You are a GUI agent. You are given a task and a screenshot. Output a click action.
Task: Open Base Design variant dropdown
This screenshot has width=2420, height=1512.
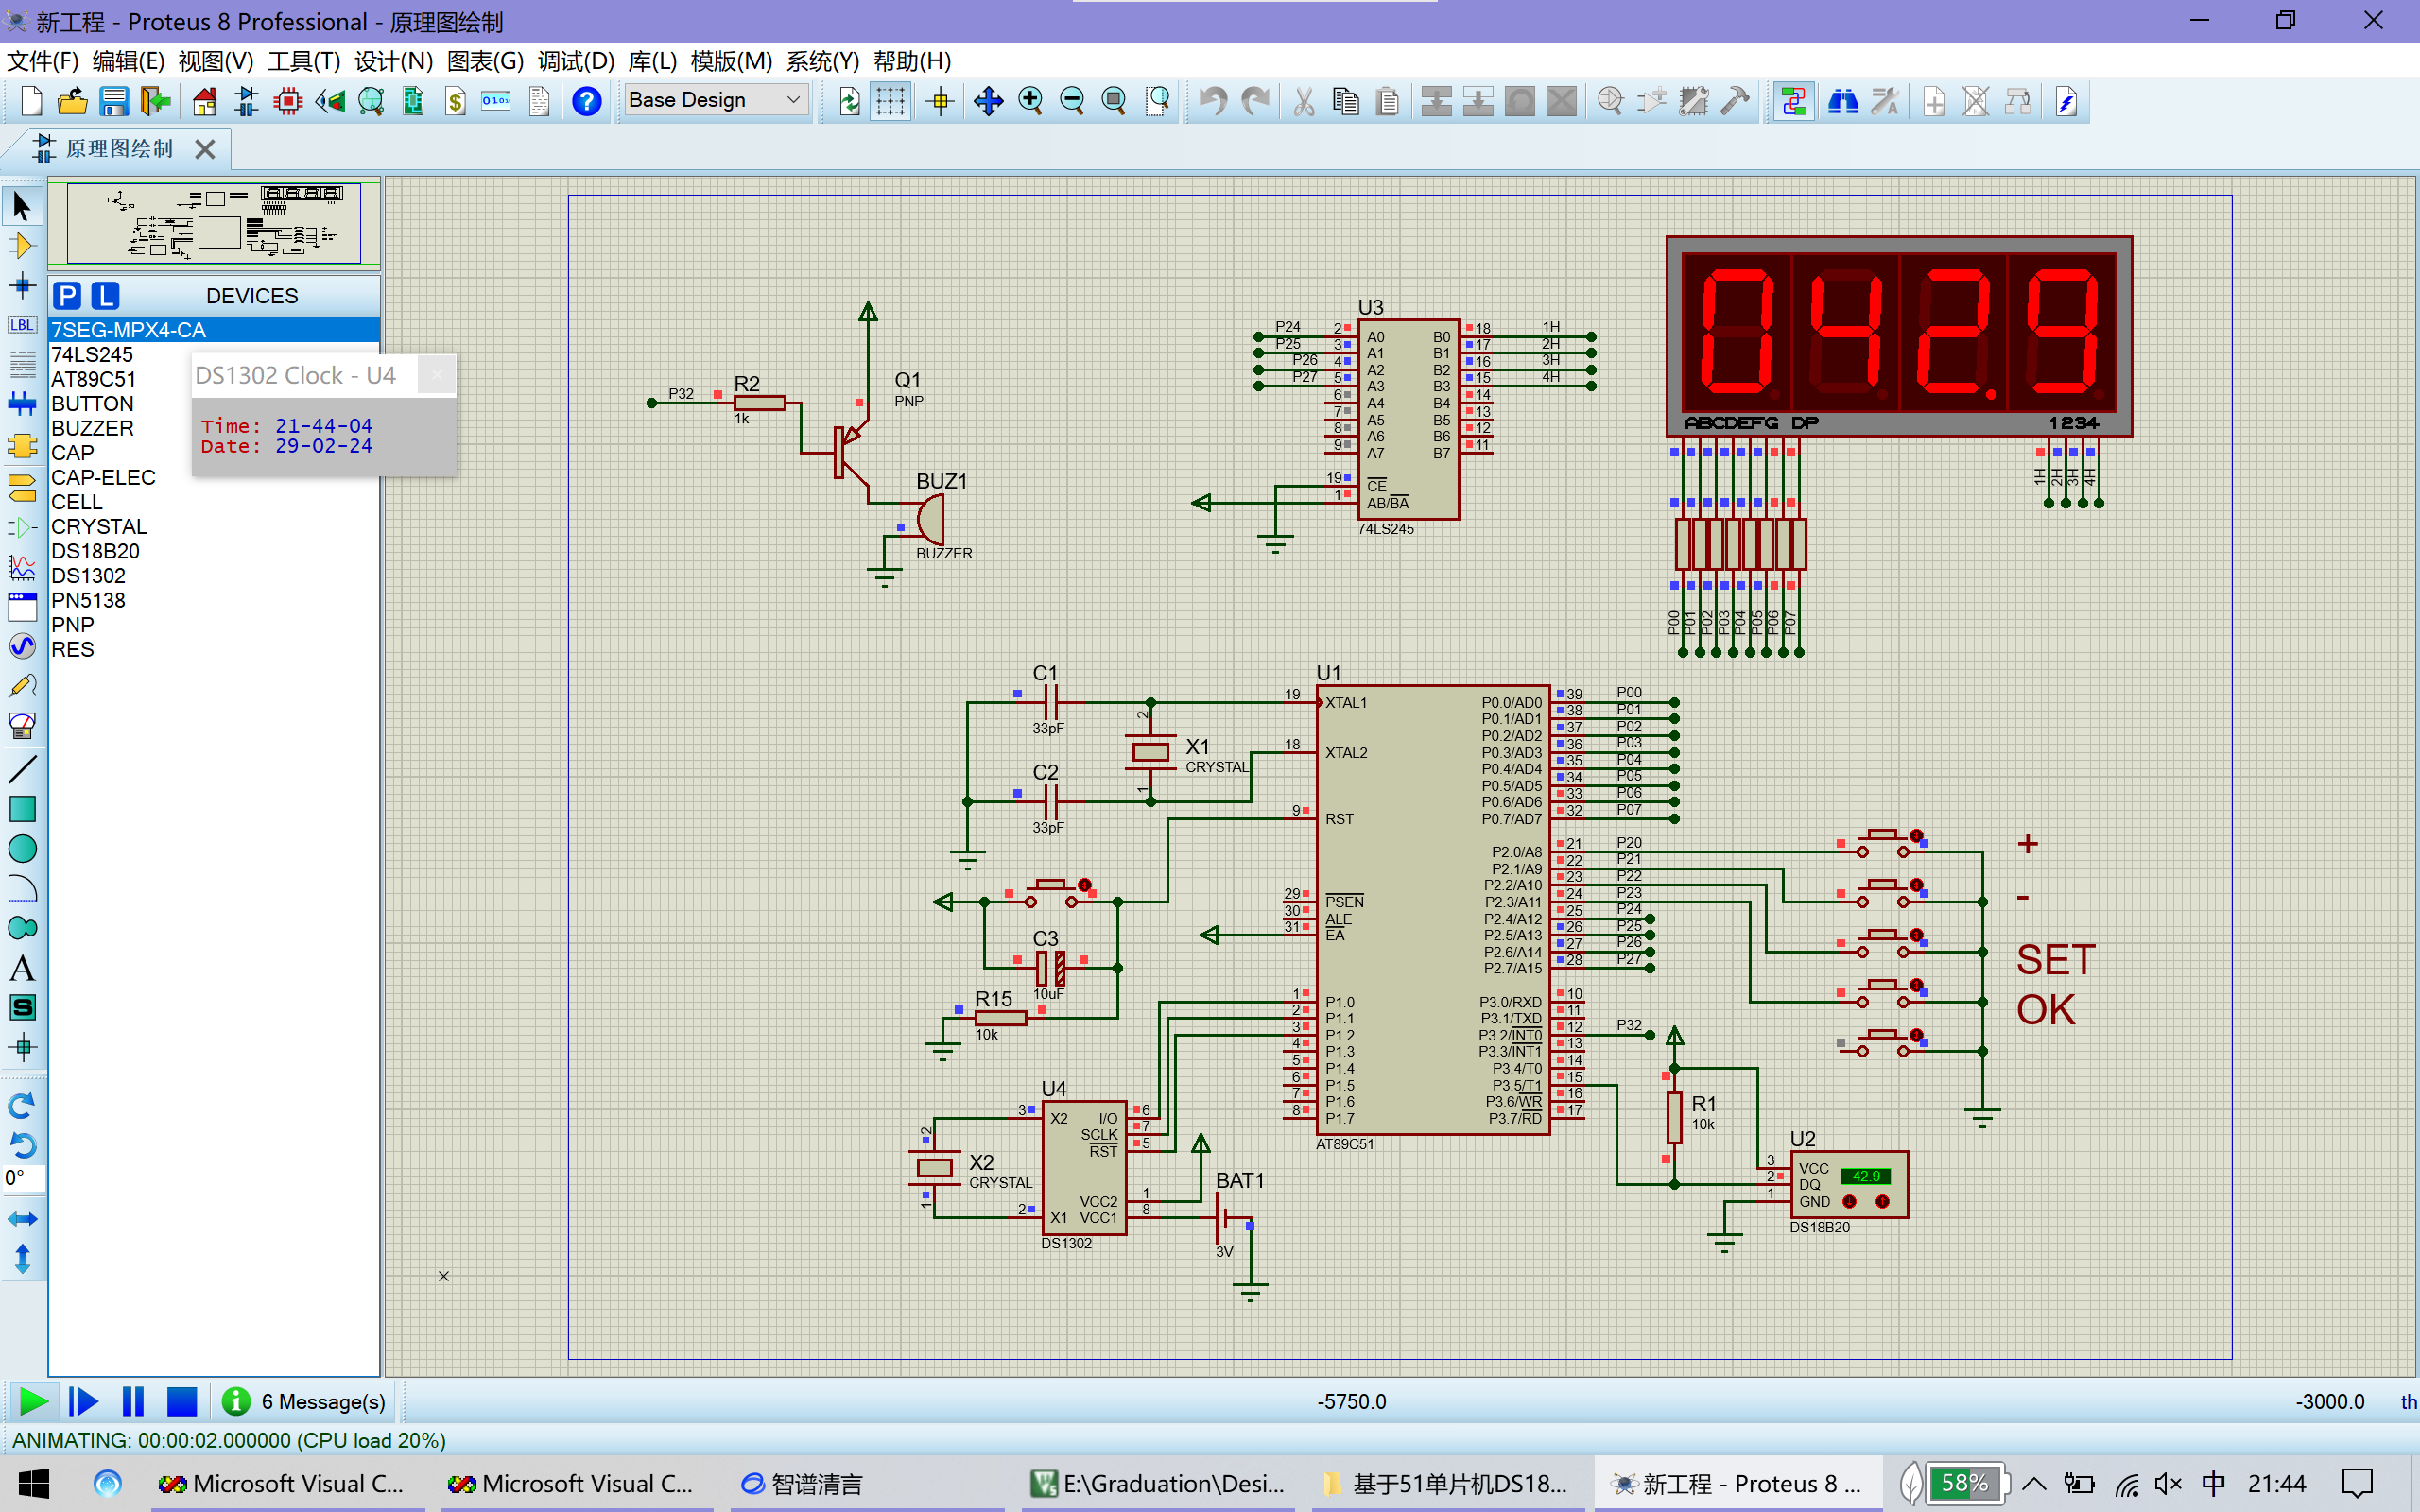[x=715, y=100]
